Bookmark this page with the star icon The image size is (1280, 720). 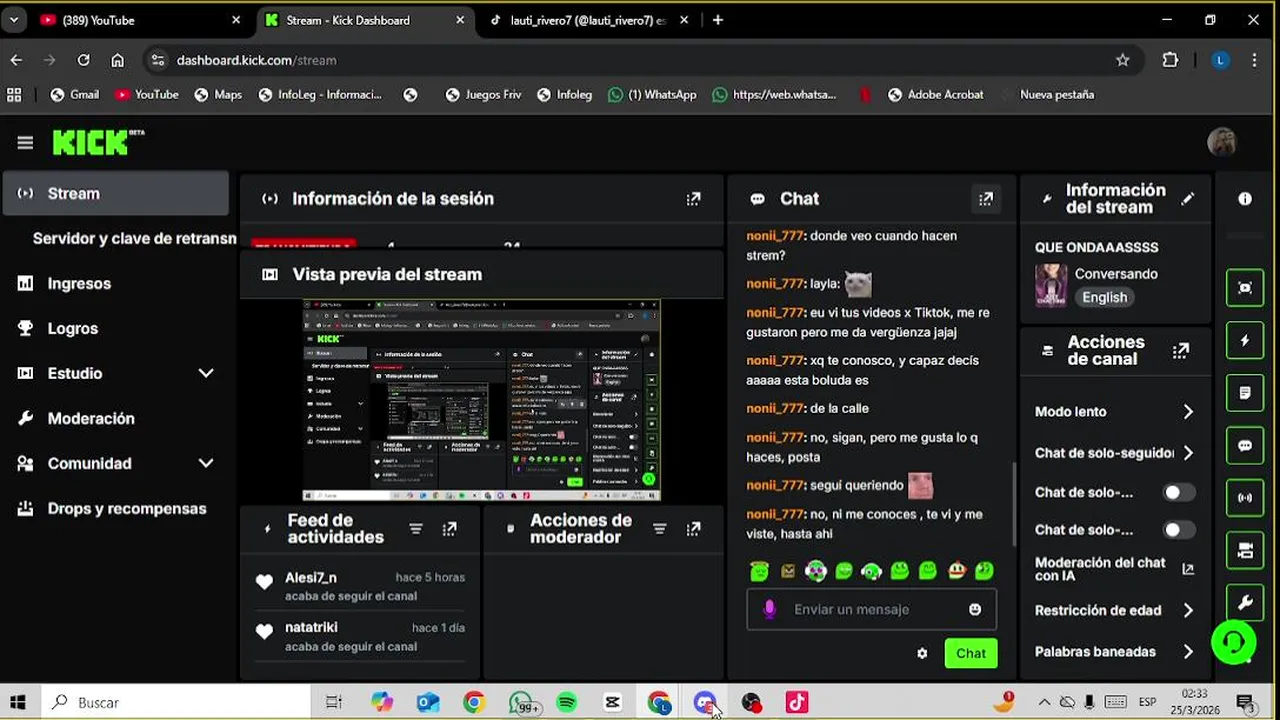point(1123,60)
